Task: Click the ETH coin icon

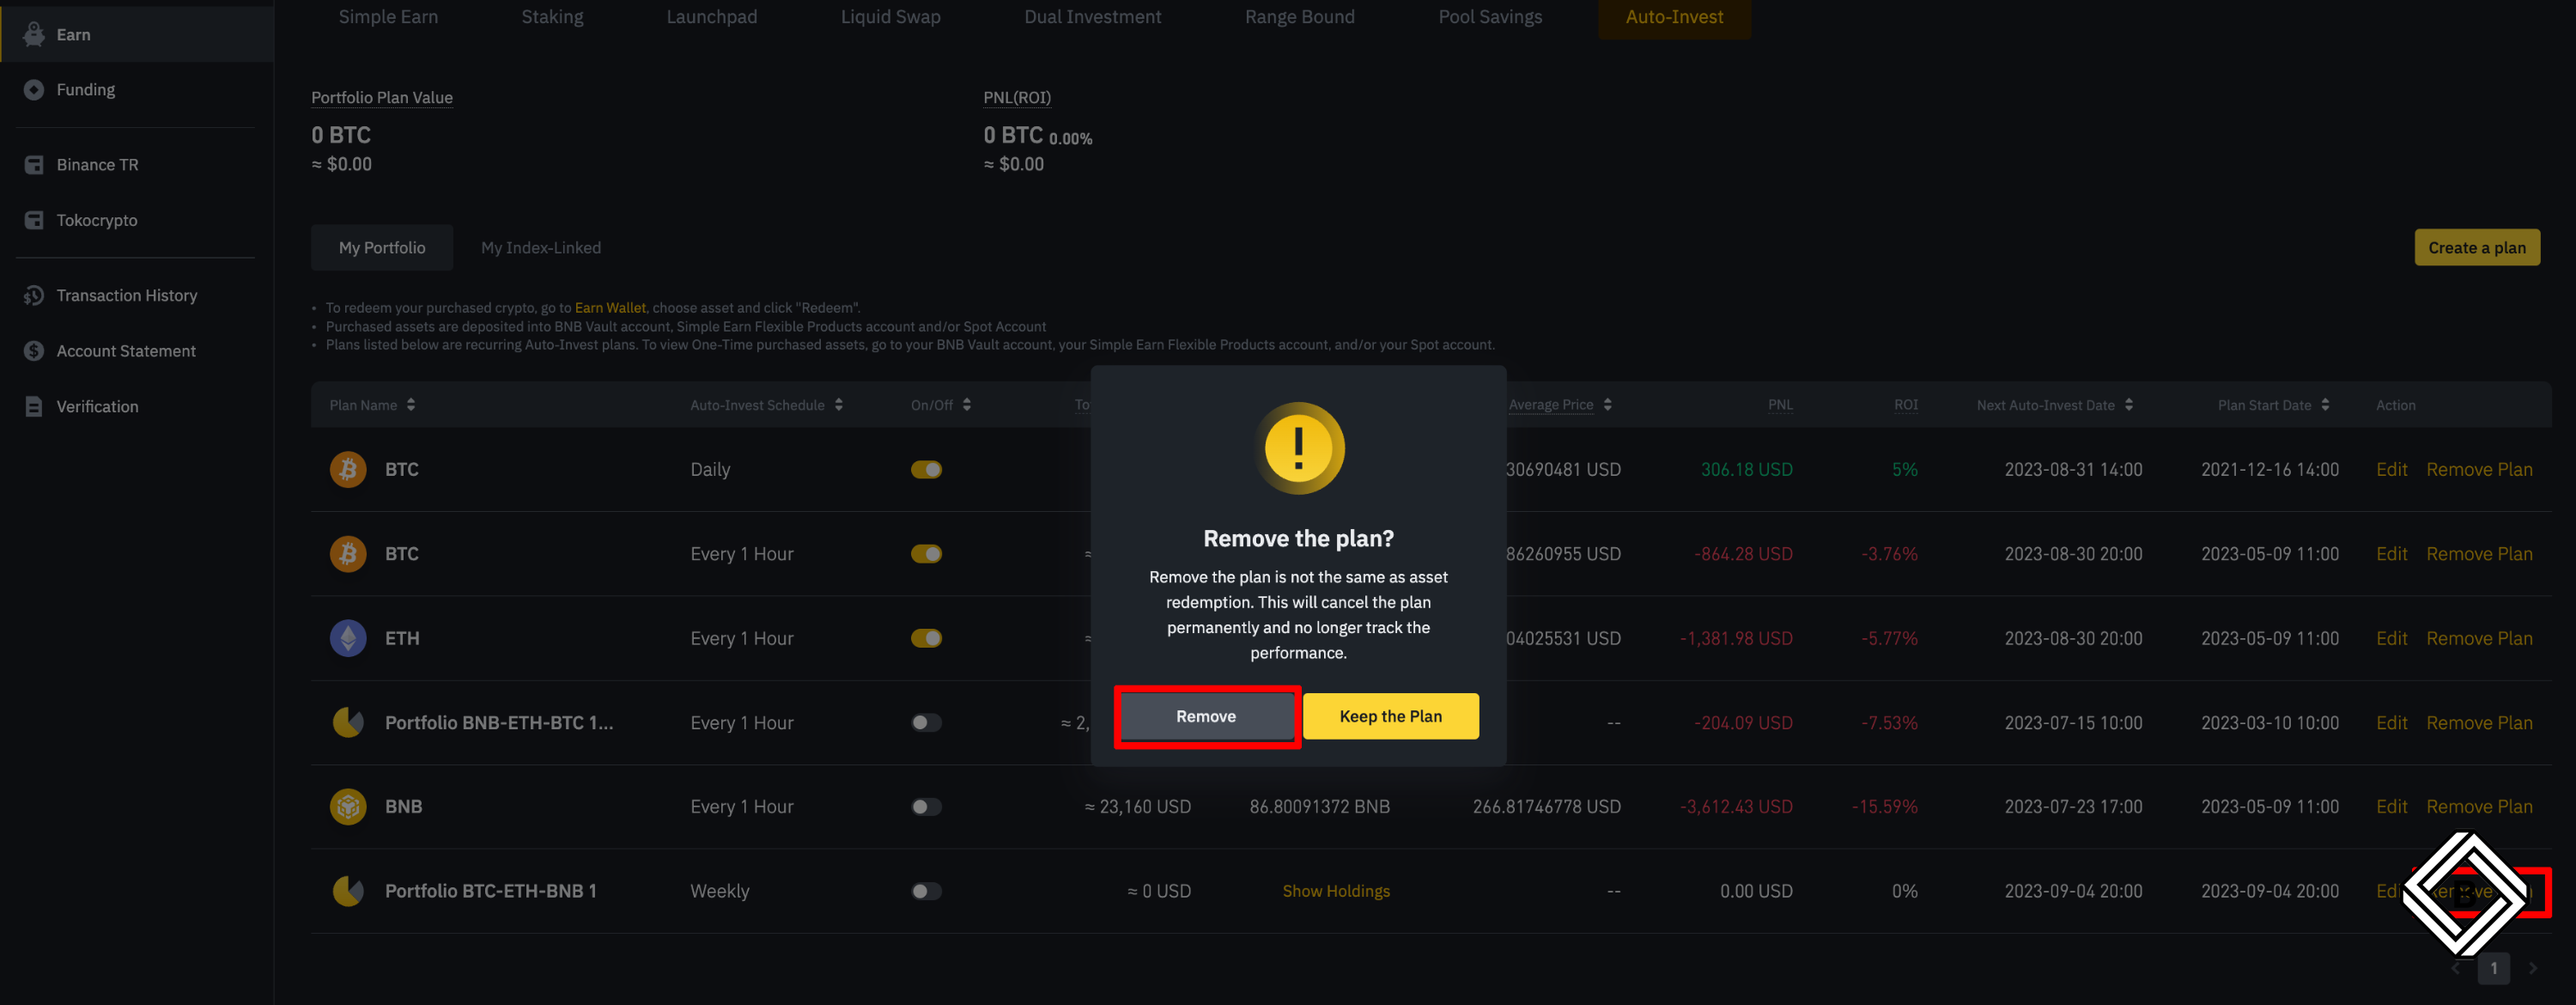Action: pos(348,638)
